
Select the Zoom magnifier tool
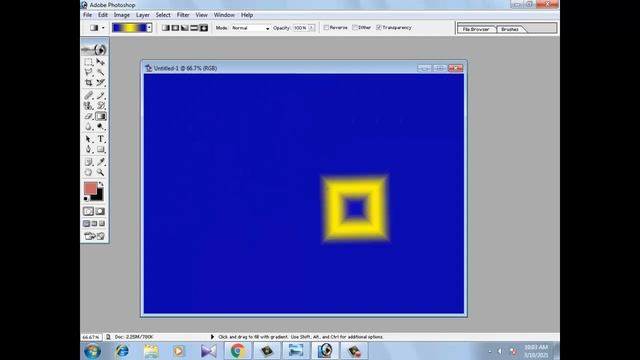100,173
